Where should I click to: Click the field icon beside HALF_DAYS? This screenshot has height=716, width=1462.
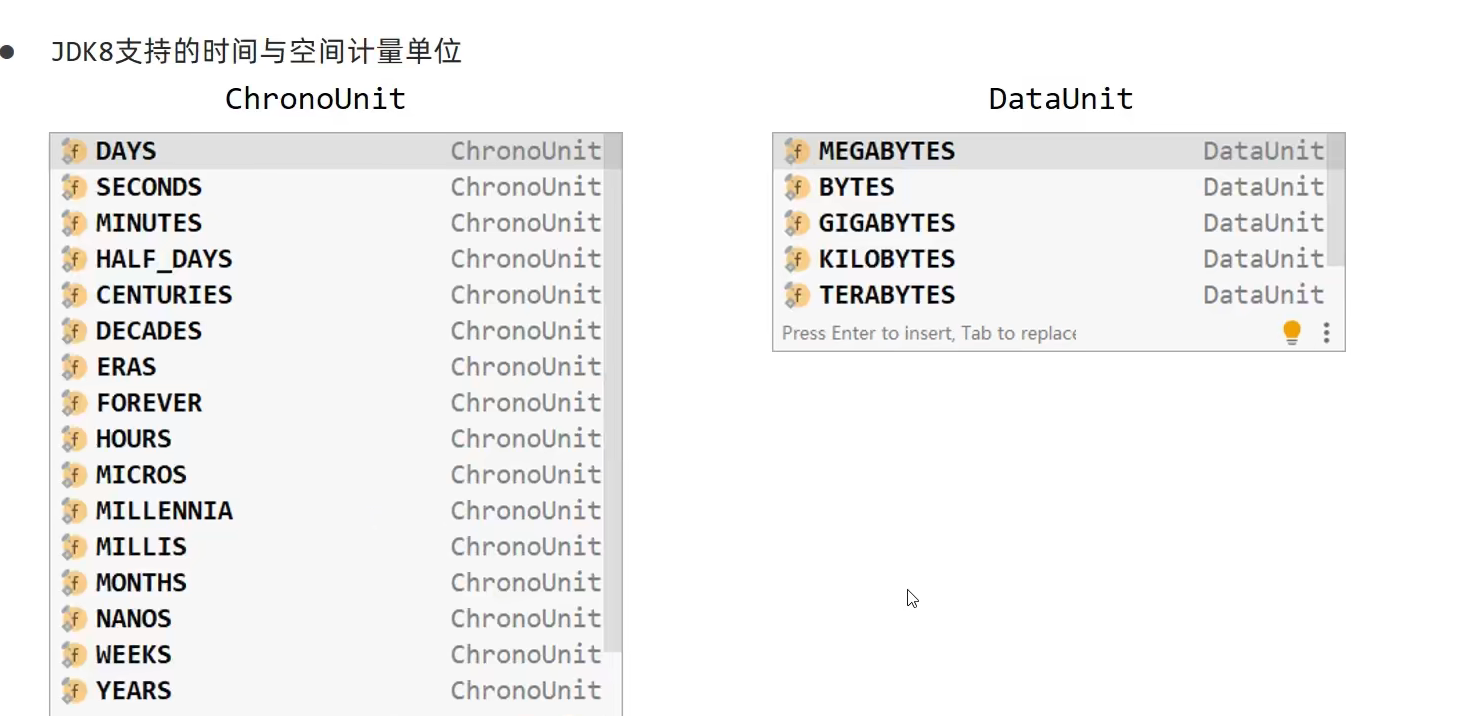pos(74,259)
